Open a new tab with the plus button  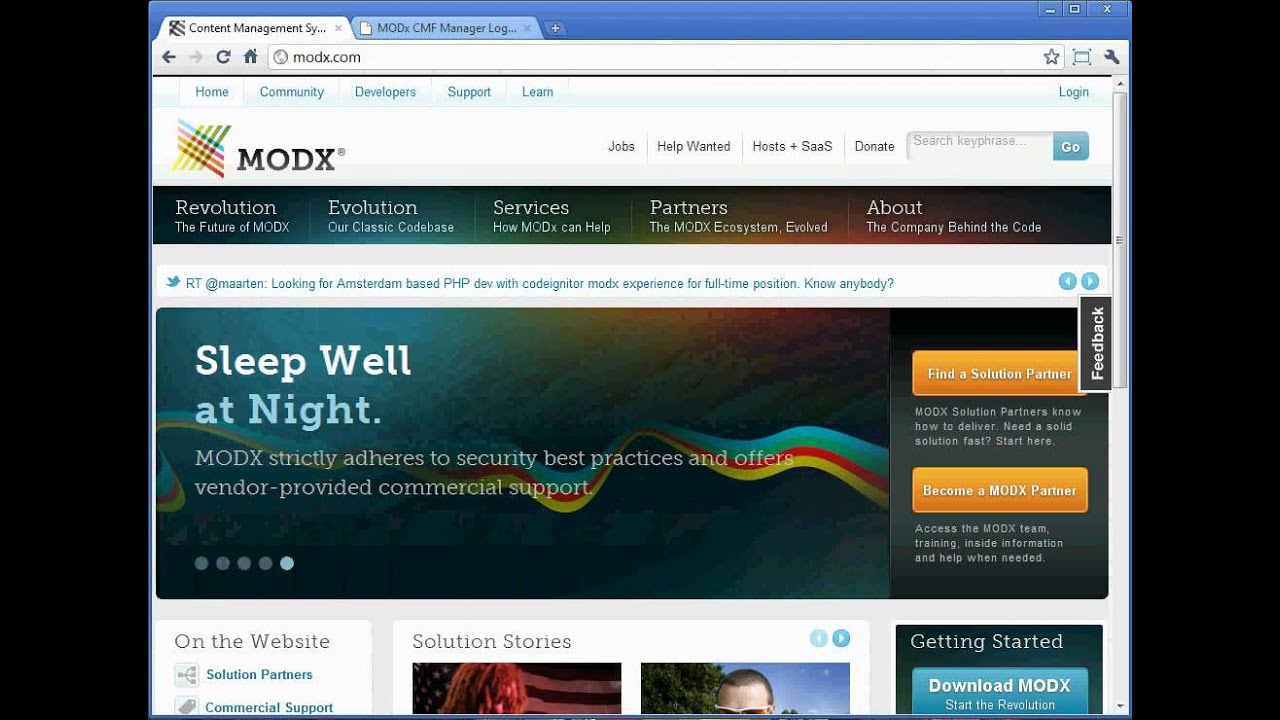click(x=554, y=28)
